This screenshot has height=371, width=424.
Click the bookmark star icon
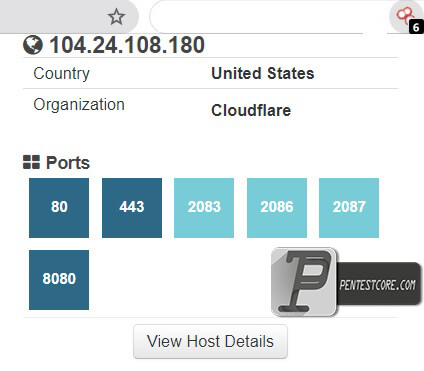point(116,17)
